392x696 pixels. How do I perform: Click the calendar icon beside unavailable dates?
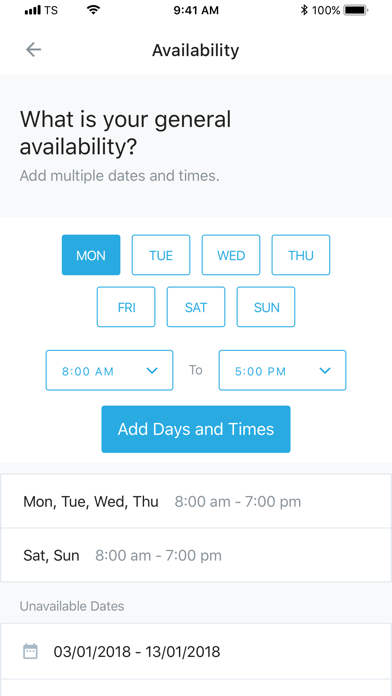coord(30,652)
